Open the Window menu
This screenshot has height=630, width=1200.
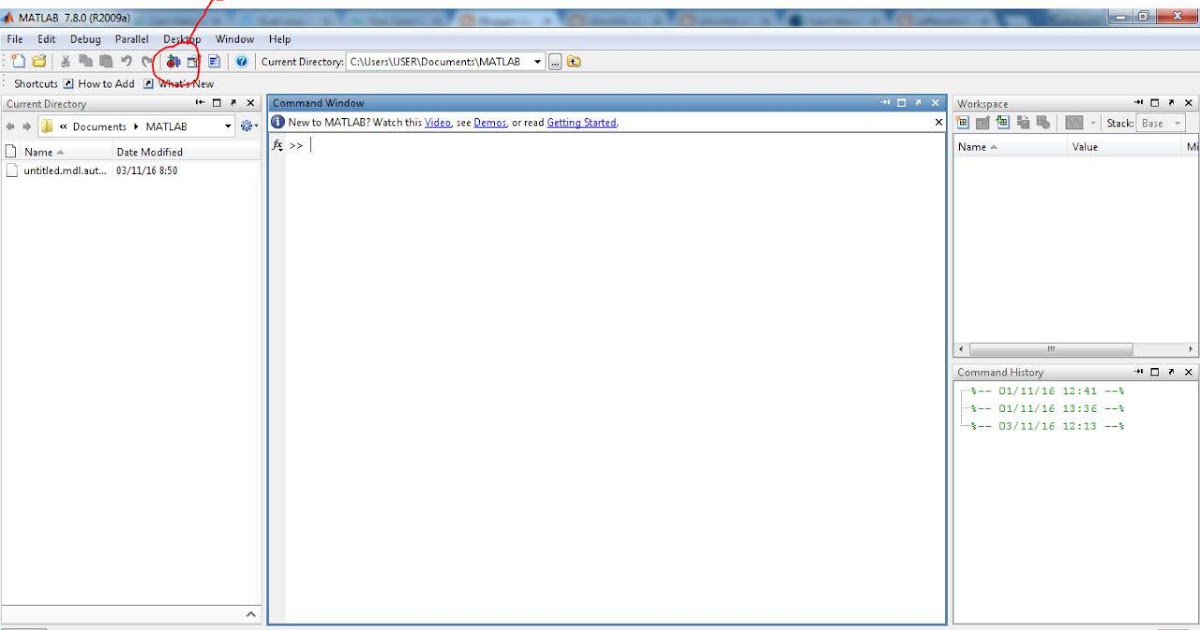(x=235, y=39)
